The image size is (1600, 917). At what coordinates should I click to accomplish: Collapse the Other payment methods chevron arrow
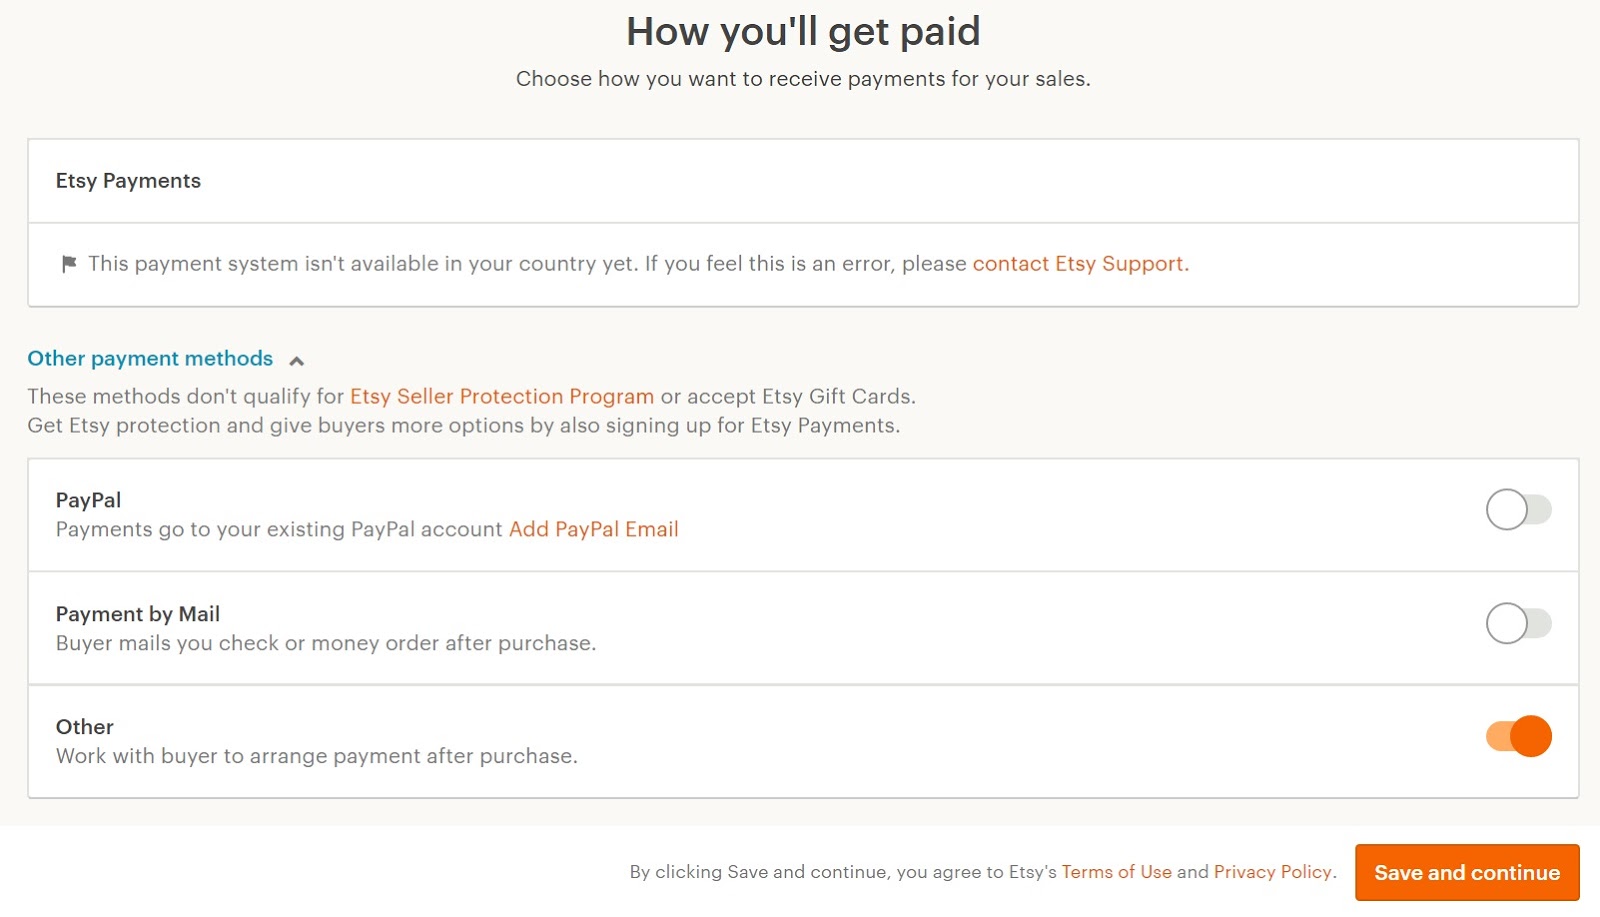[x=296, y=361]
